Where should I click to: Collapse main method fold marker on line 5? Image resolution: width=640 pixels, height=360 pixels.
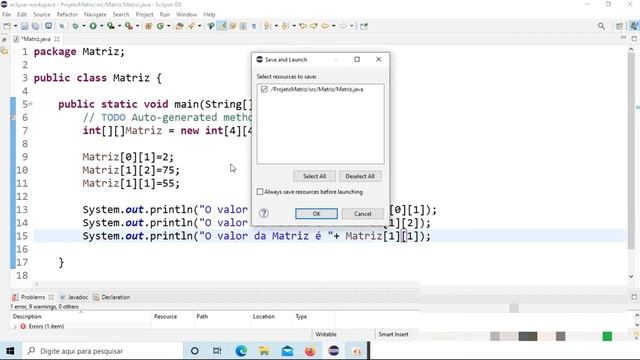pyautogui.click(x=31, y=104)
